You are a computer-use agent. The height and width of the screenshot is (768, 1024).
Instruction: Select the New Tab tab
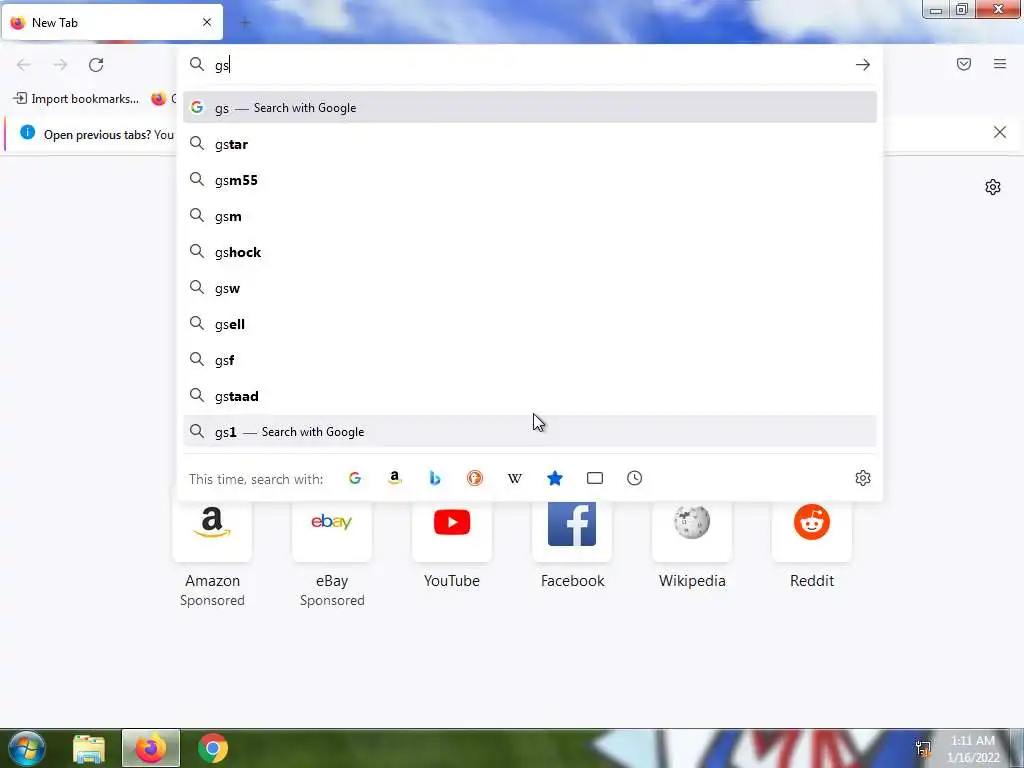[x=112, y=22]
